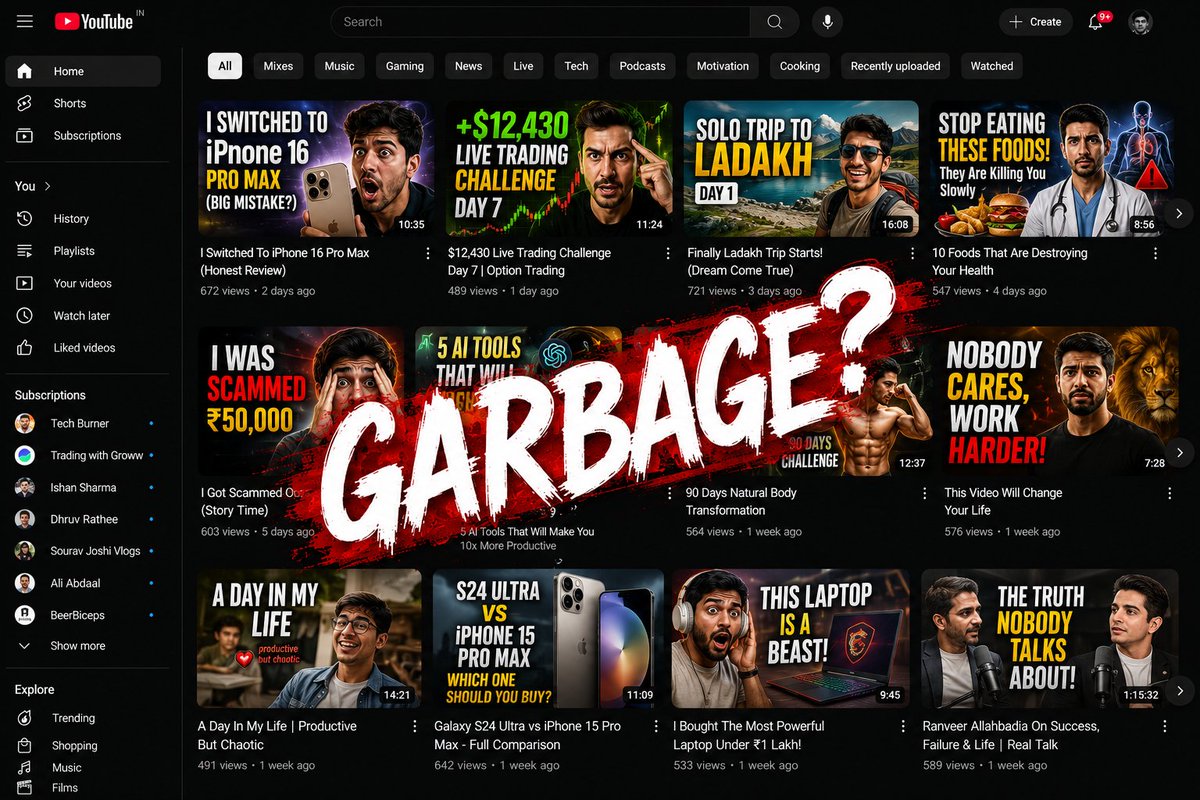This screenshot has width=1200, height=800.
Task: Select the Live filter chip
Action: [x=523, y=66]
